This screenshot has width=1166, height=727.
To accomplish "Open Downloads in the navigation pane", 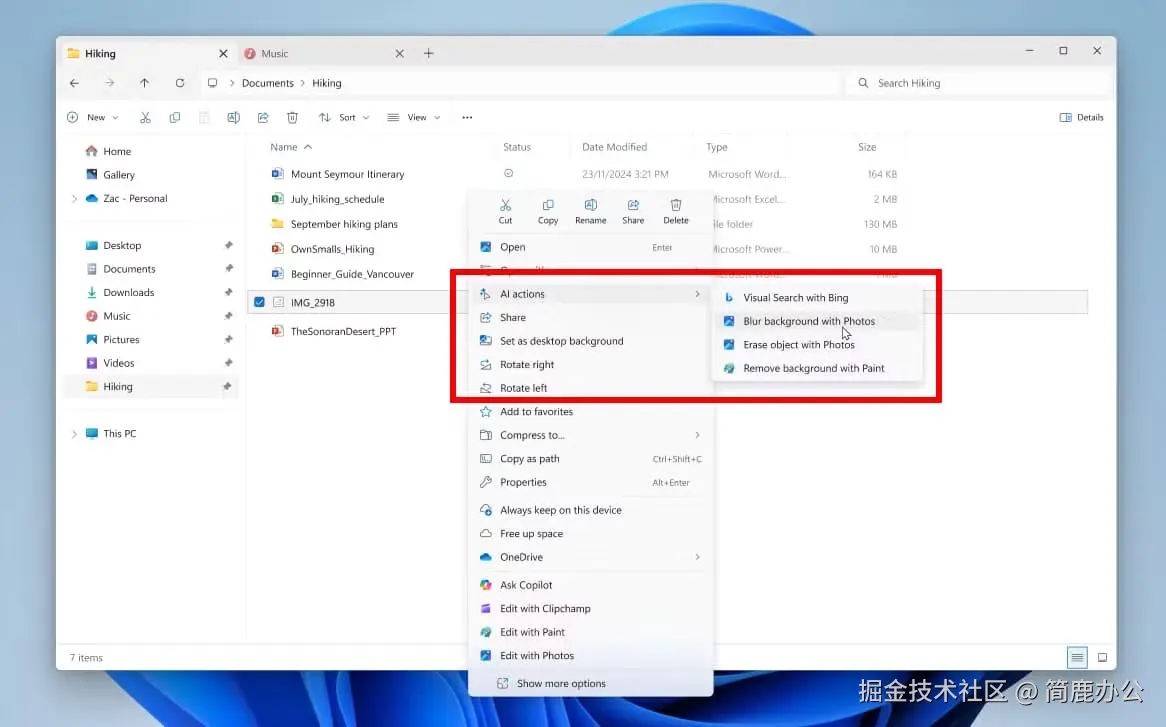I will point(120,293).
